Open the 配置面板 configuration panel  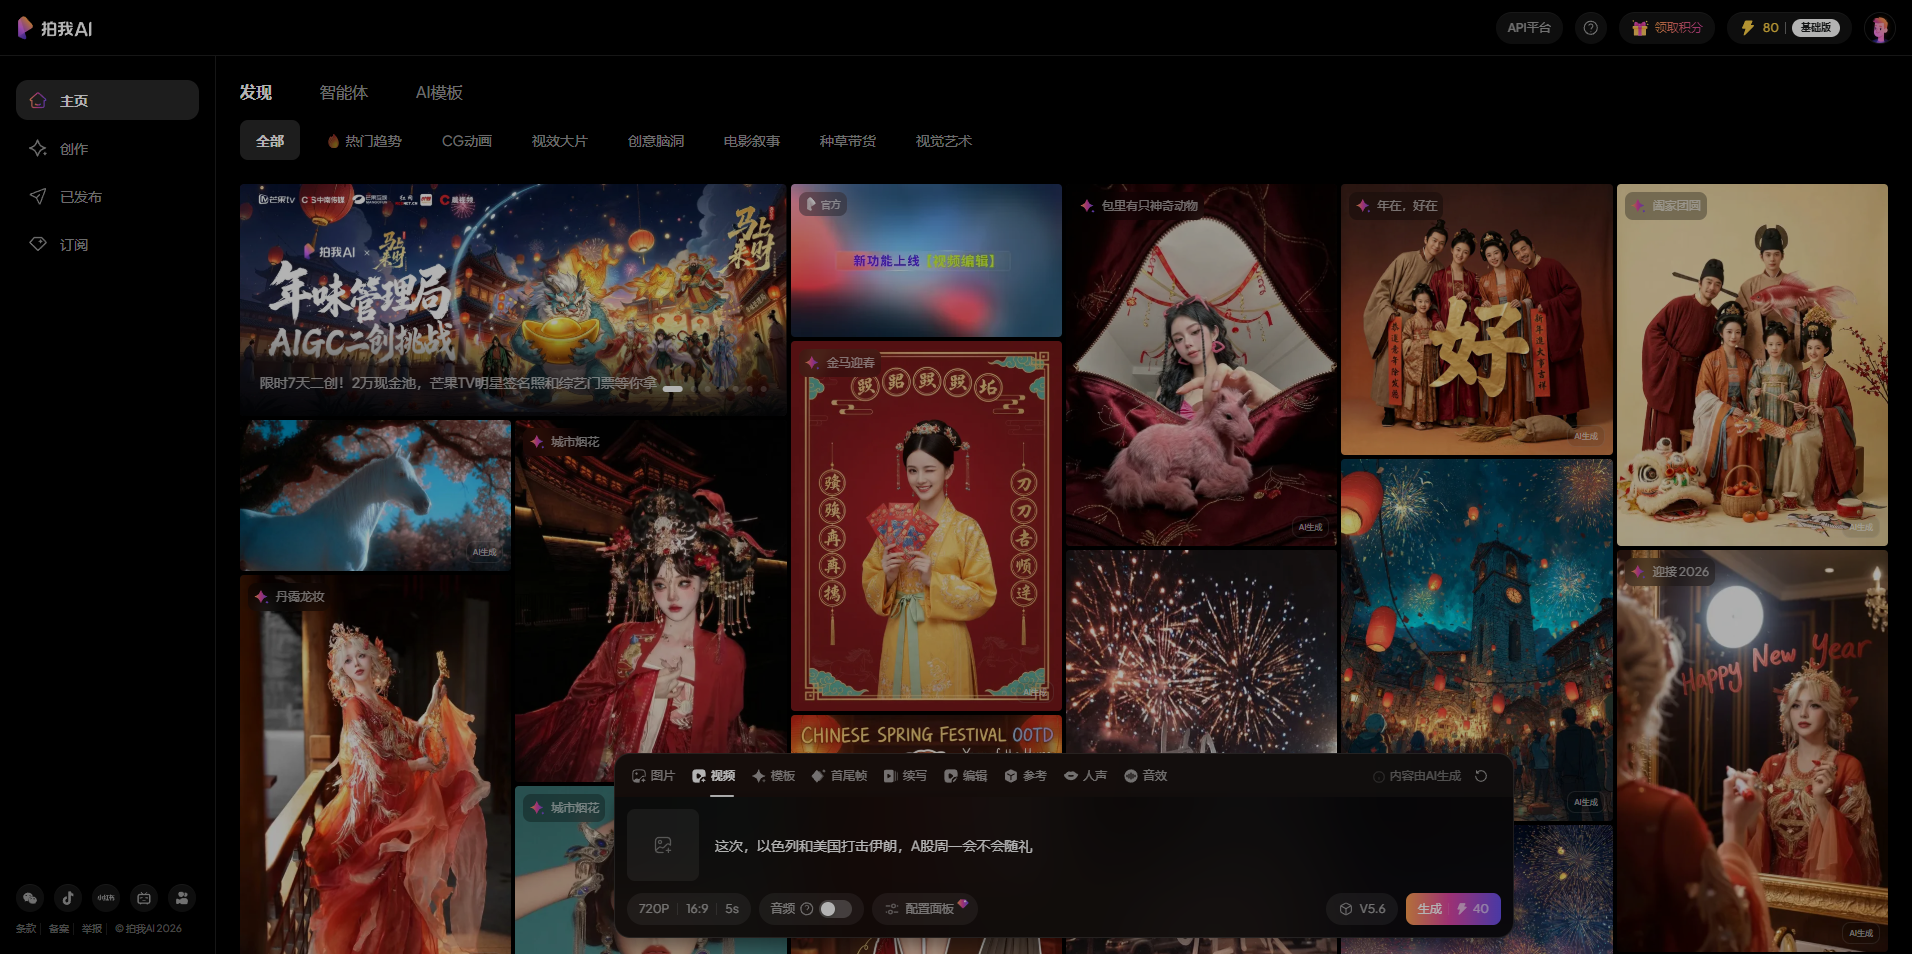tap(924, 909)
